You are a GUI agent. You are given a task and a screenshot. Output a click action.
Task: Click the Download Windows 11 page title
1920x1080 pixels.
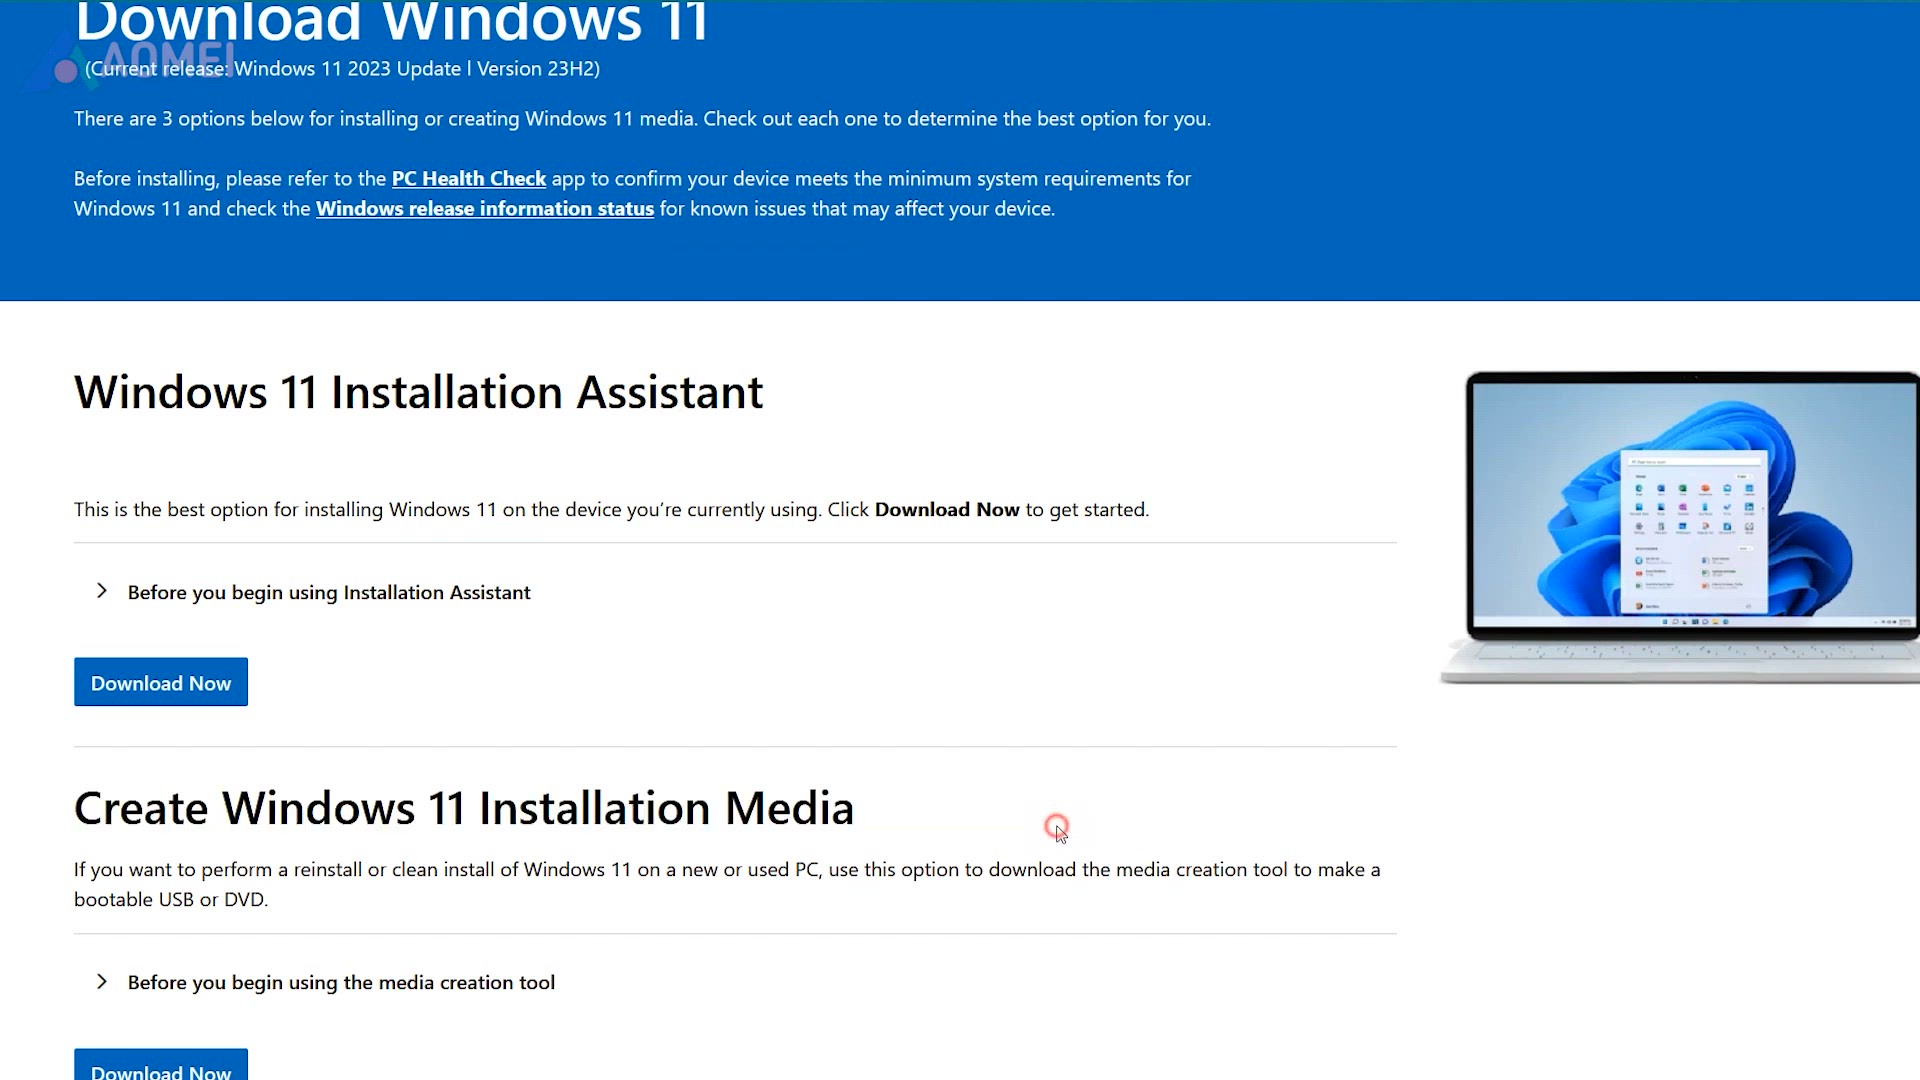(x=392, y=22)
